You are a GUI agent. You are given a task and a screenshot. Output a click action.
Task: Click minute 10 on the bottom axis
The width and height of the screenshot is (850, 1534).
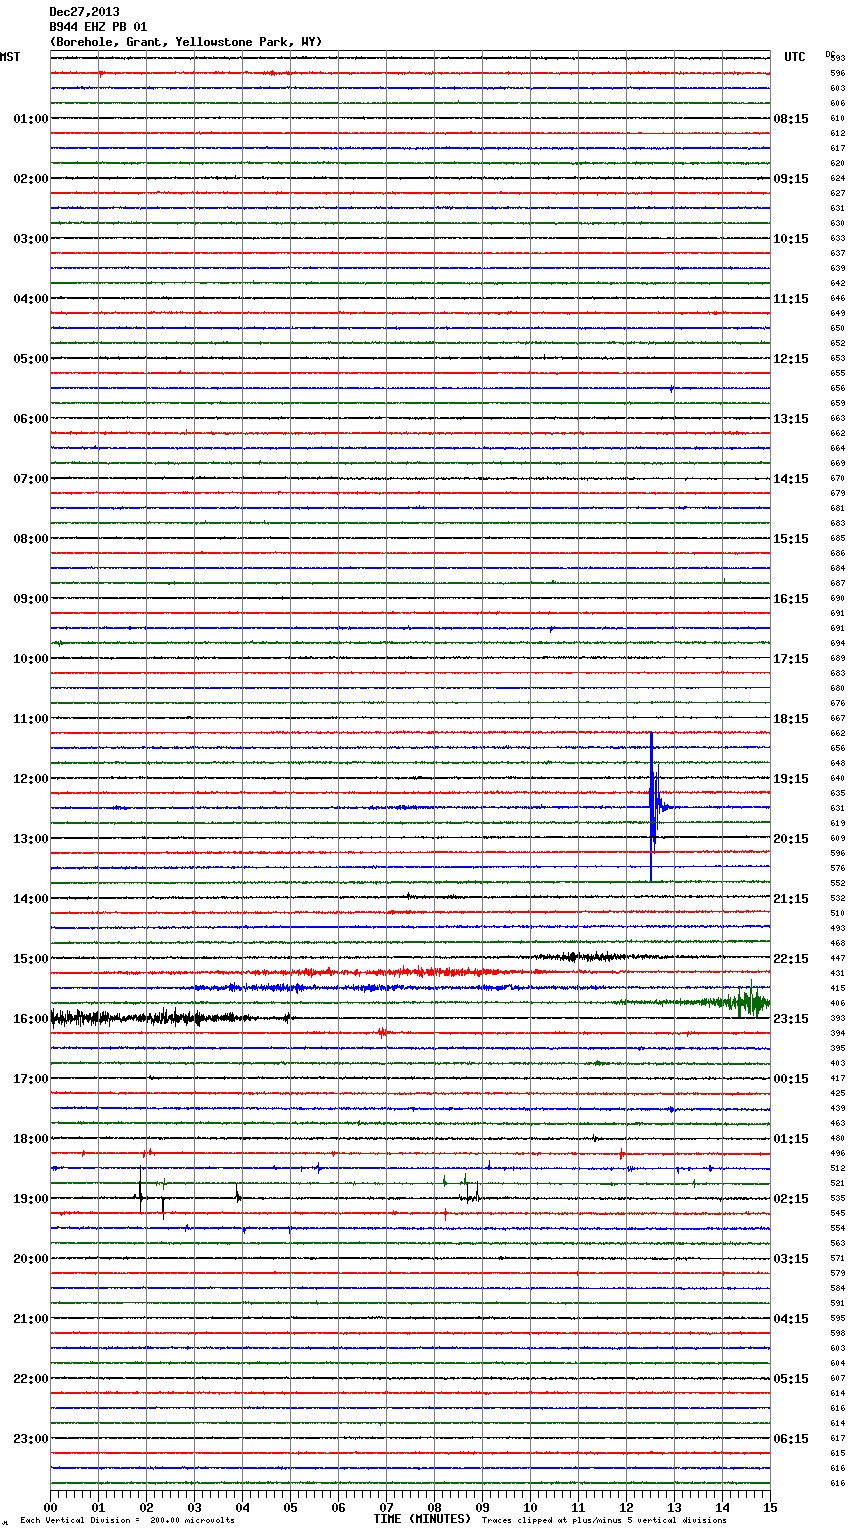pos(531,1507)
